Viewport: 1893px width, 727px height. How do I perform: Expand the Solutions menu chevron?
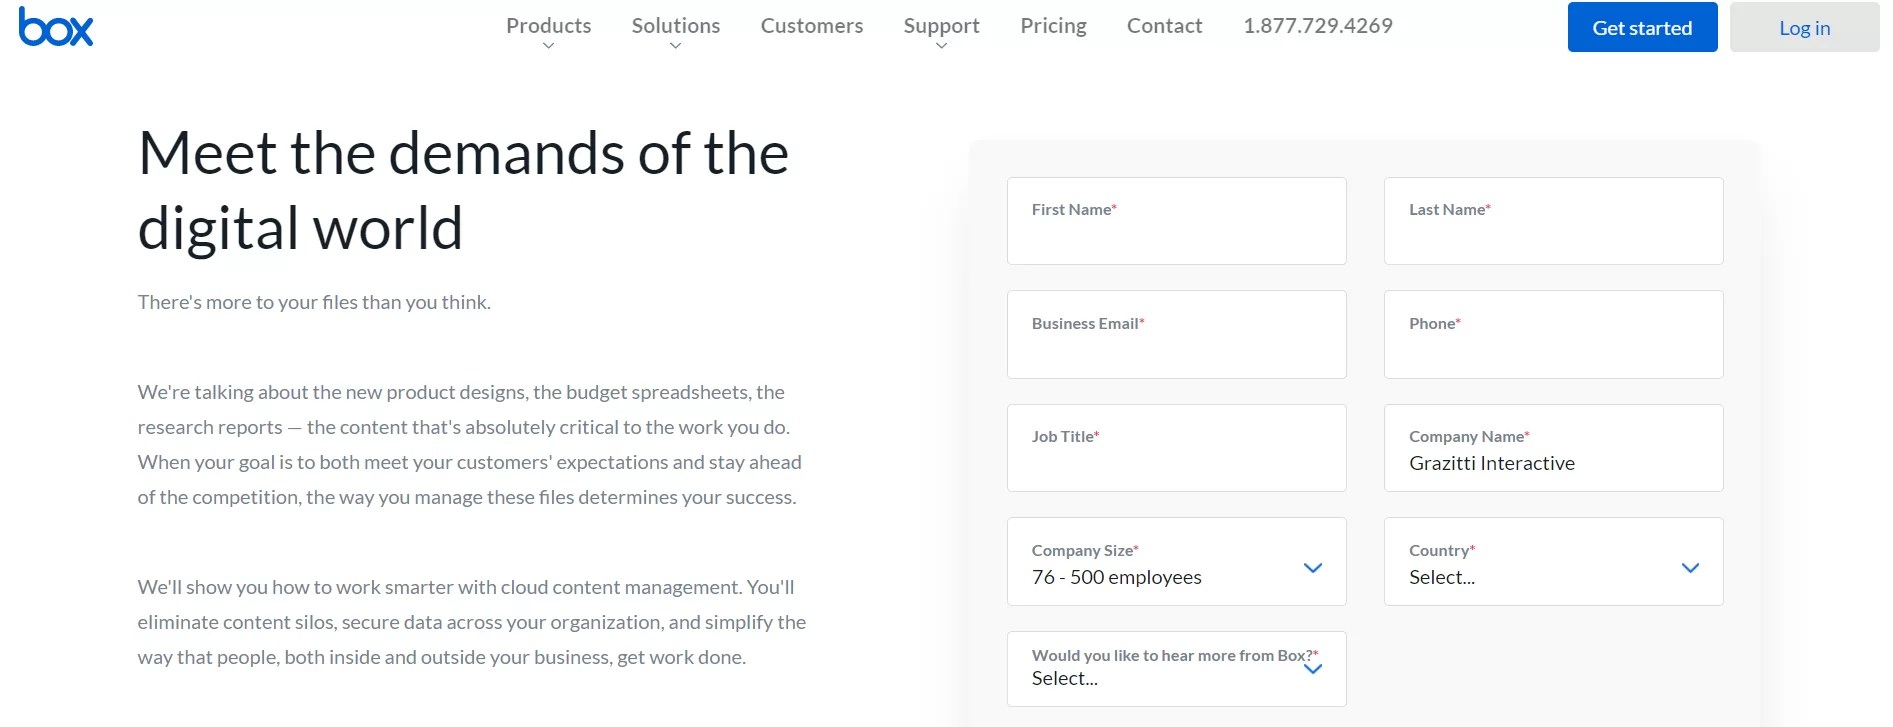tap(675, 46)
